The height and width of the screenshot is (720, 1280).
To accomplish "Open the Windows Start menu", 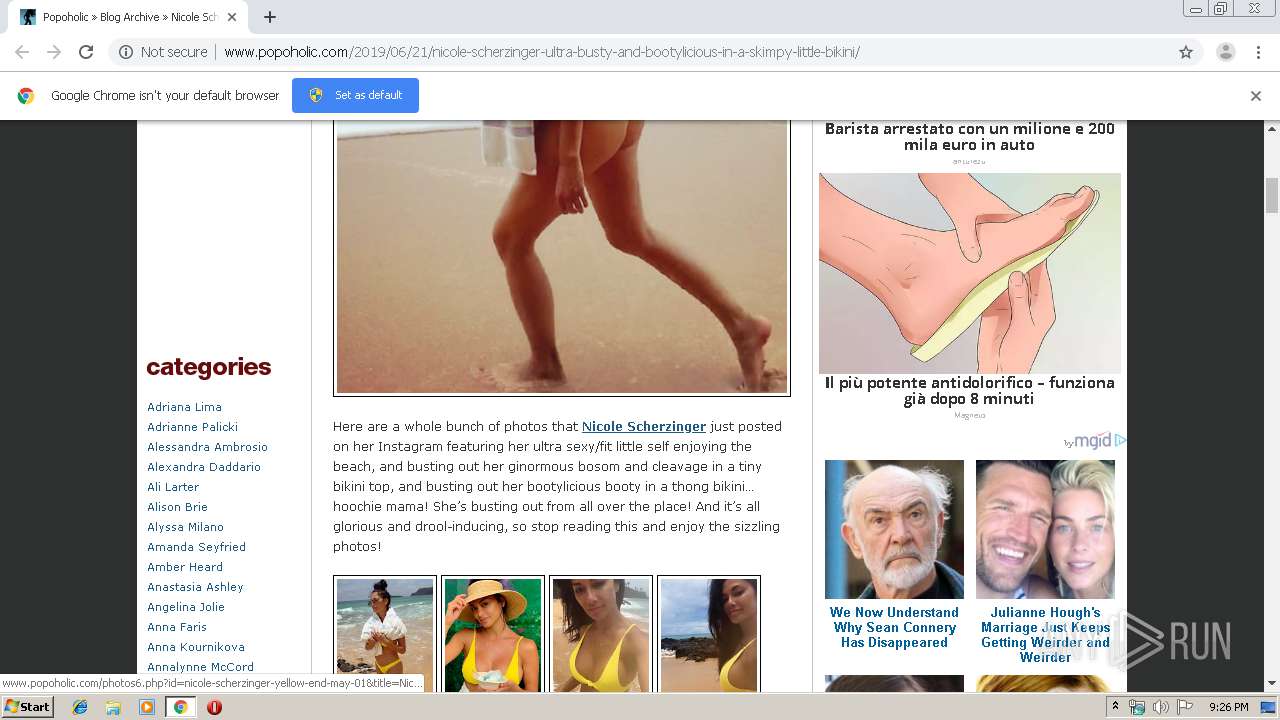I will [27, 707].
